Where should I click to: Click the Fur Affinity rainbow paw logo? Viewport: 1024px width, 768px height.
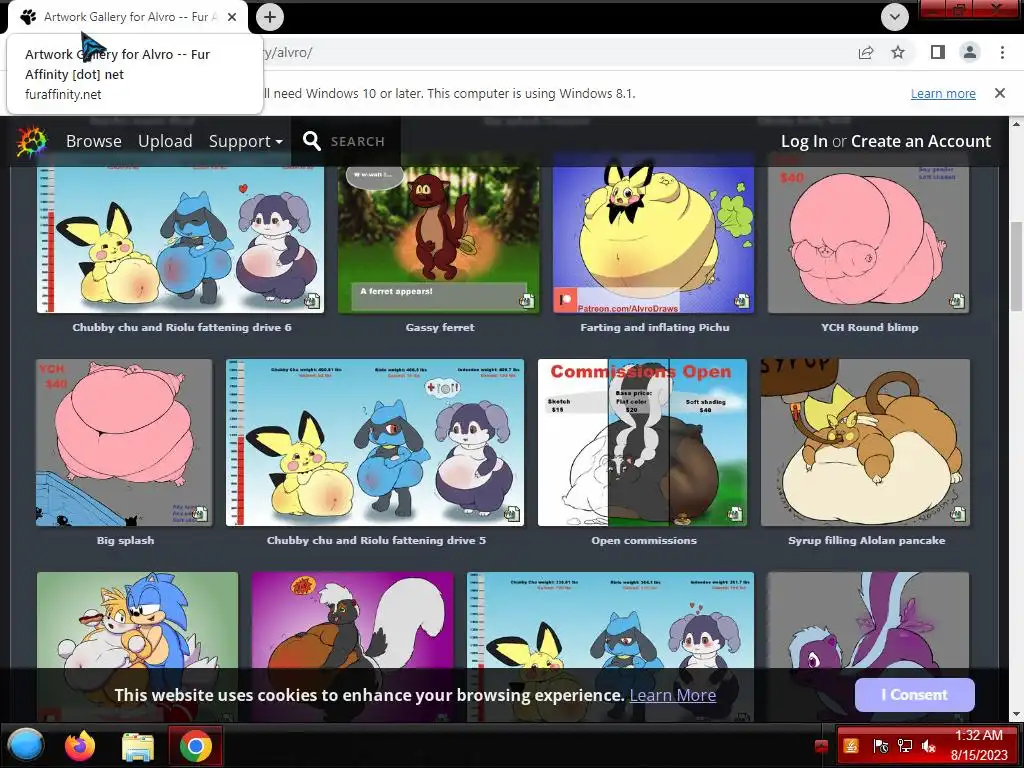pyautogui.click(x=31, y=141)
